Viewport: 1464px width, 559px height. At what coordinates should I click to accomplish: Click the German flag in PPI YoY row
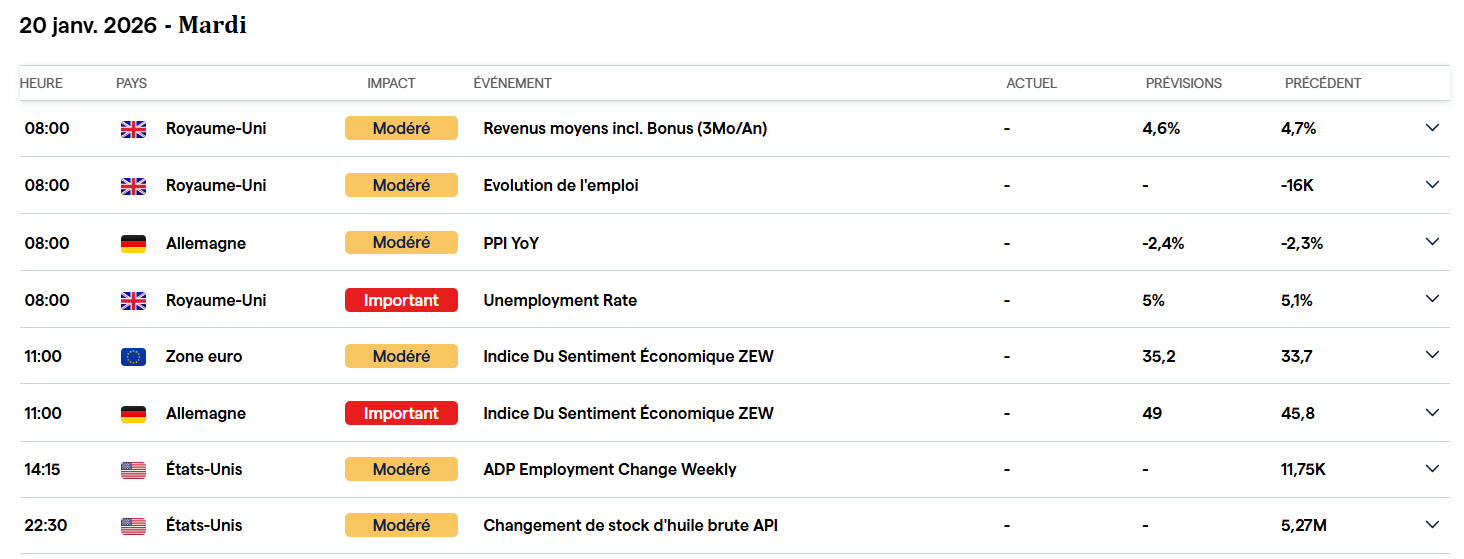pos(133,243)
